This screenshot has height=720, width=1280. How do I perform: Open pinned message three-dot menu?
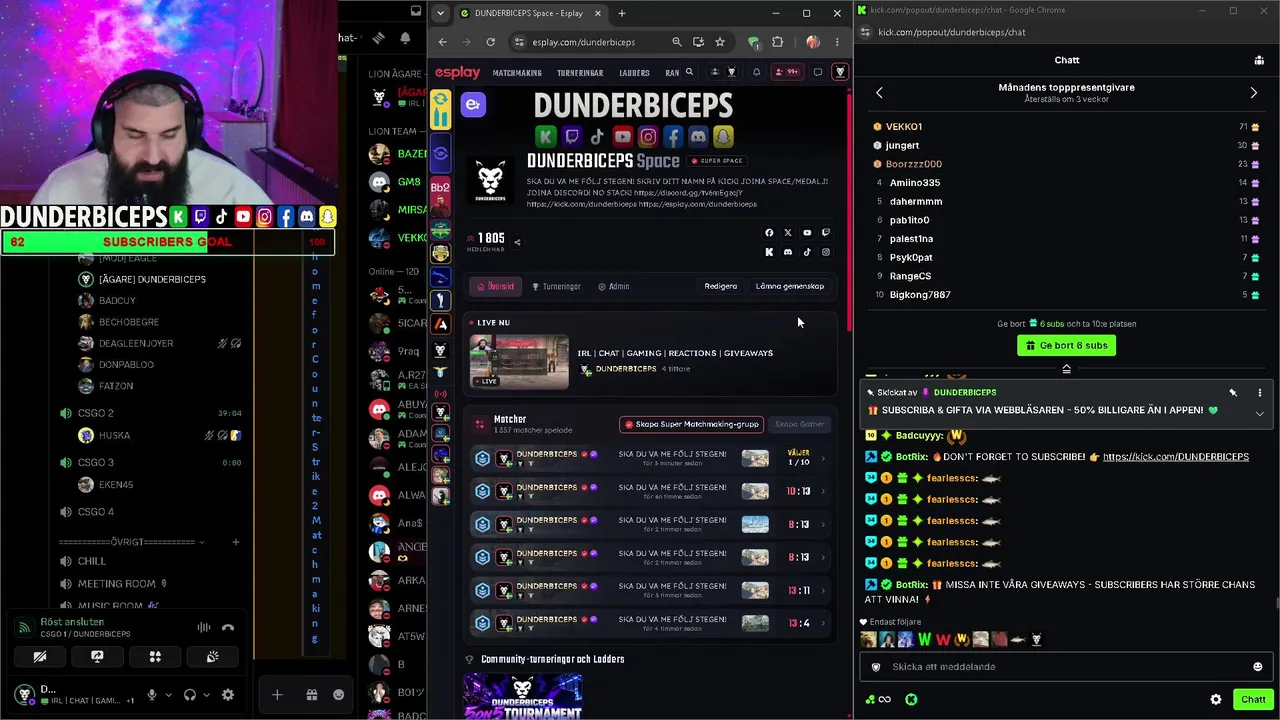point(1259,393)
